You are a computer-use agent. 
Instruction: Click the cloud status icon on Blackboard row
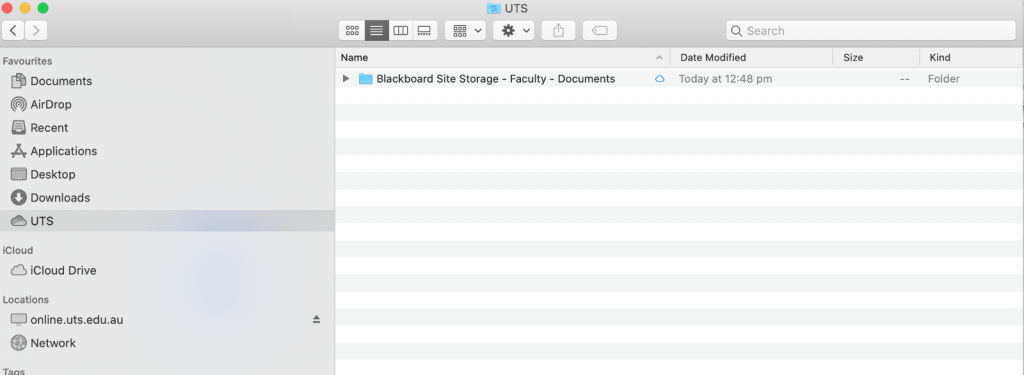click(660, 78)
